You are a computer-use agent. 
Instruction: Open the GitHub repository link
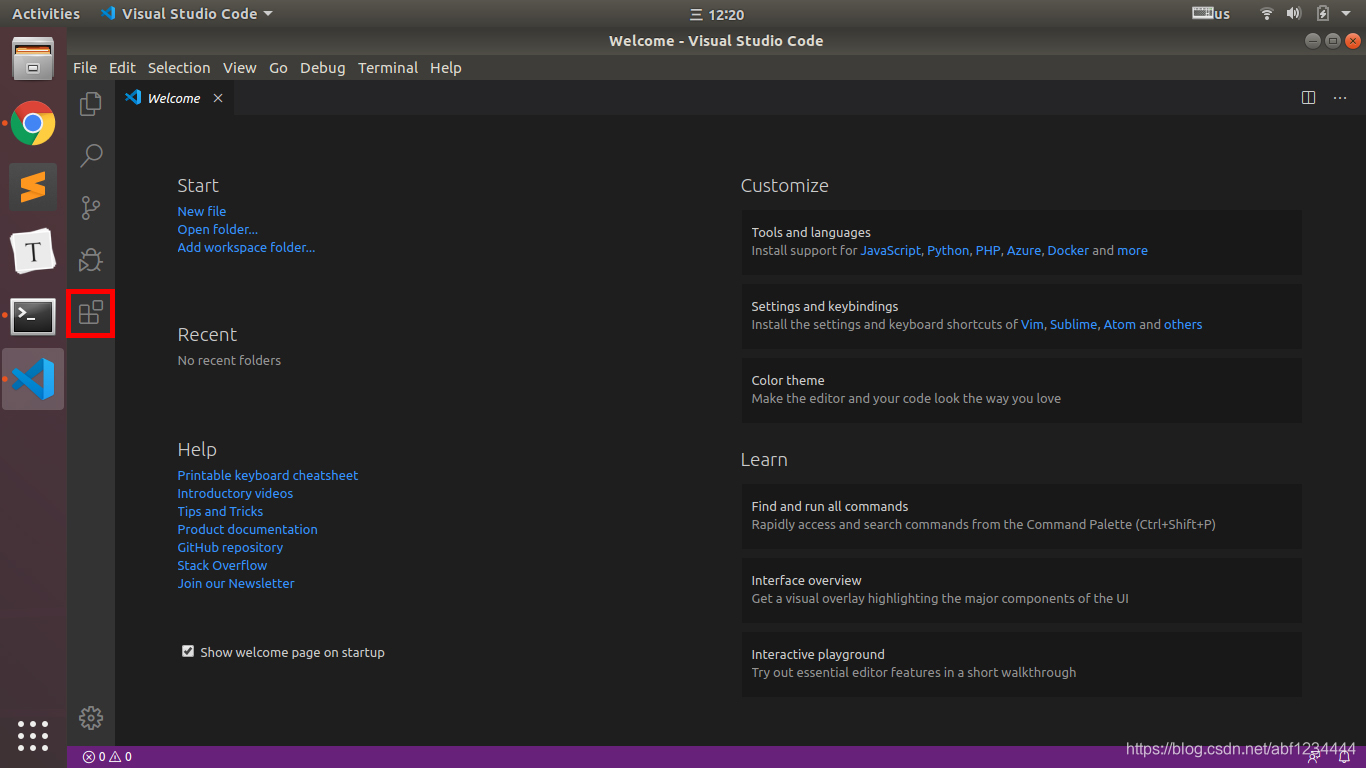[230, 547]
